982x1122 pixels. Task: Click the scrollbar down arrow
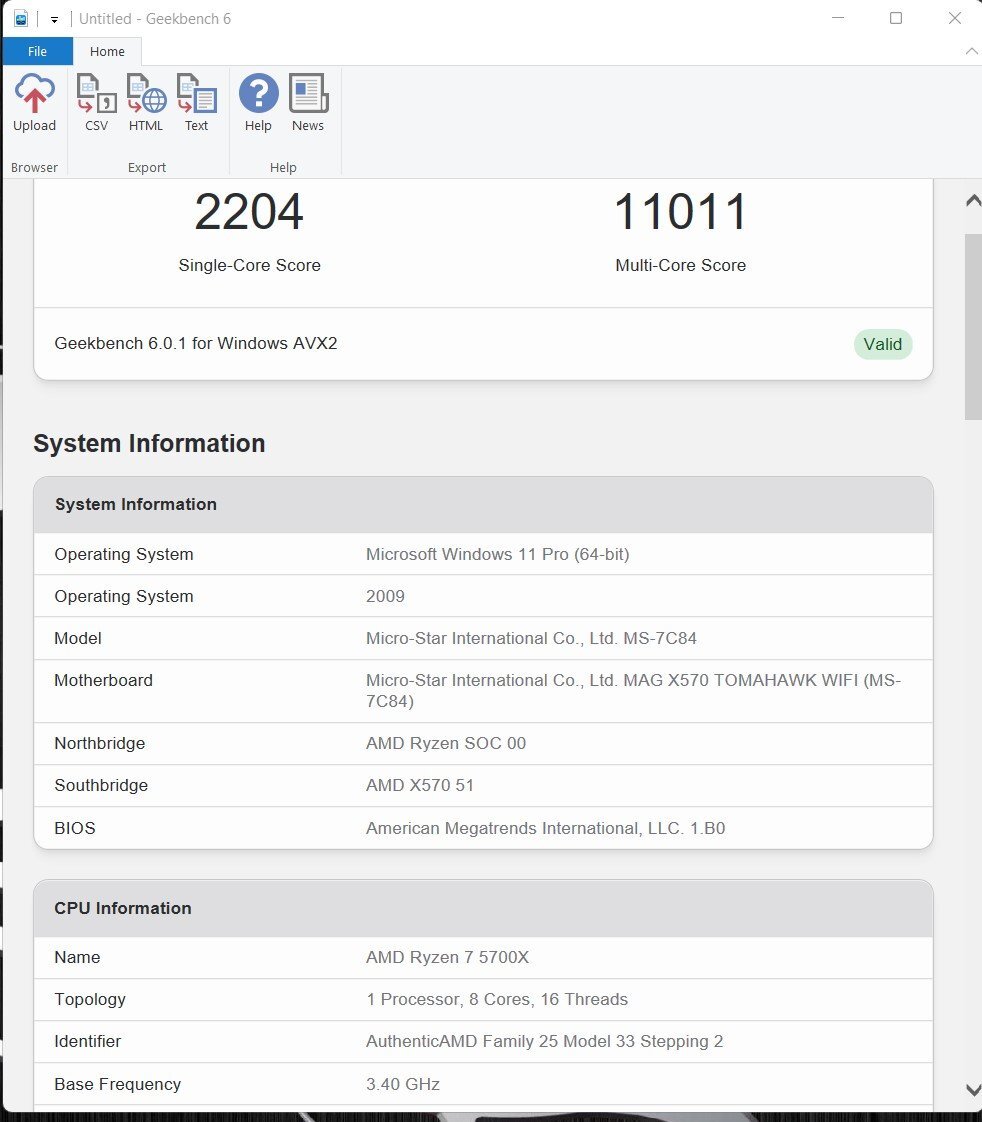(973, 1090)
